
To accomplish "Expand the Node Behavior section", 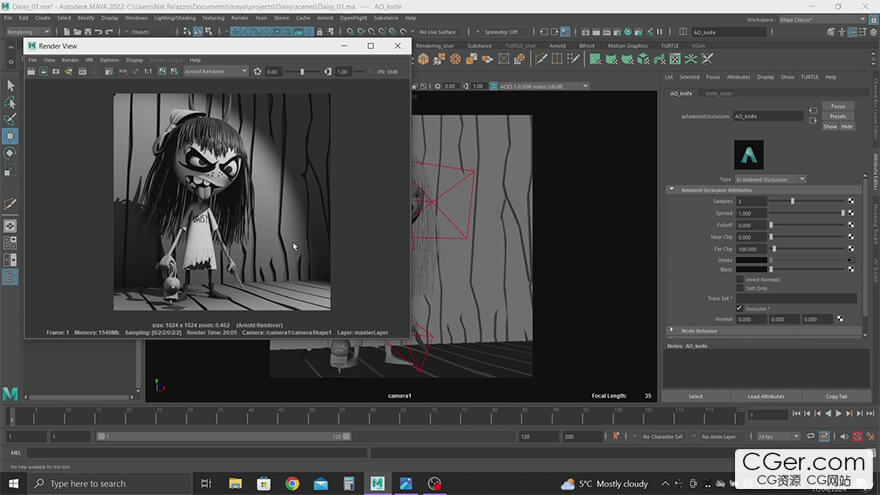I will [x=671, y=331].
